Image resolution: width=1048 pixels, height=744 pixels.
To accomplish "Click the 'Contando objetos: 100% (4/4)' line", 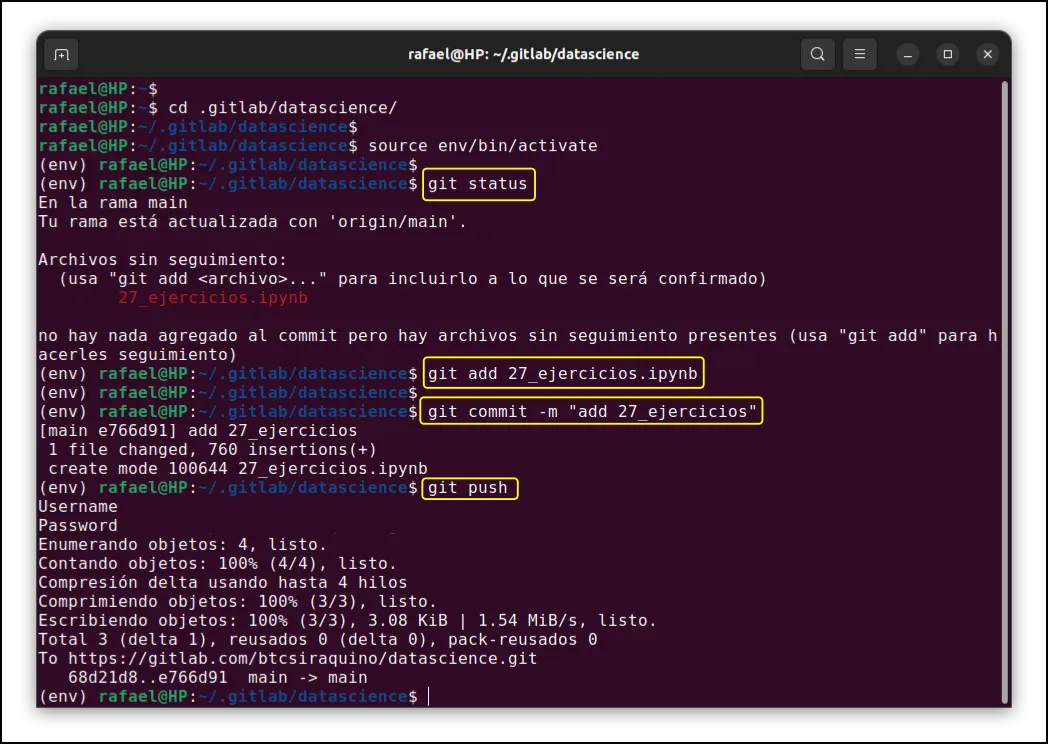I will pos(218,564).
